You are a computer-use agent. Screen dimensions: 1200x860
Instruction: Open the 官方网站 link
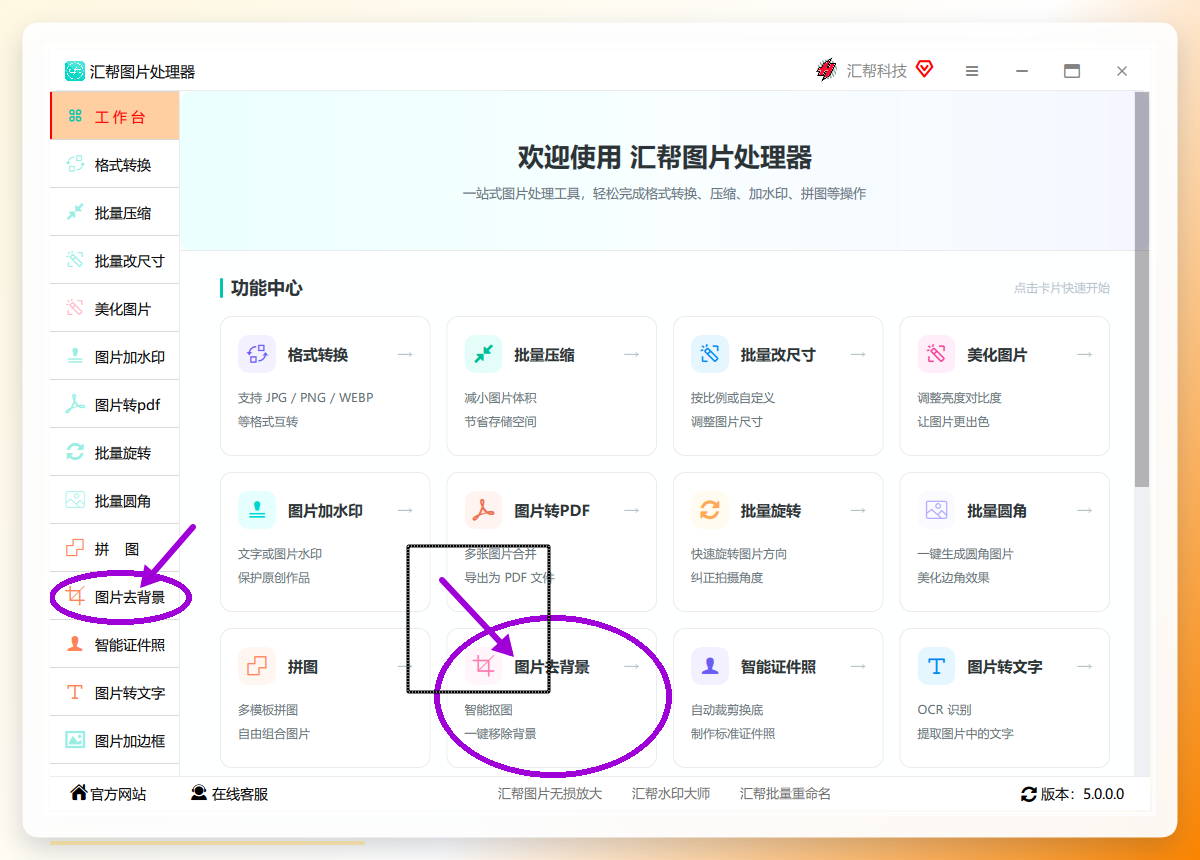tap(108, 794)
